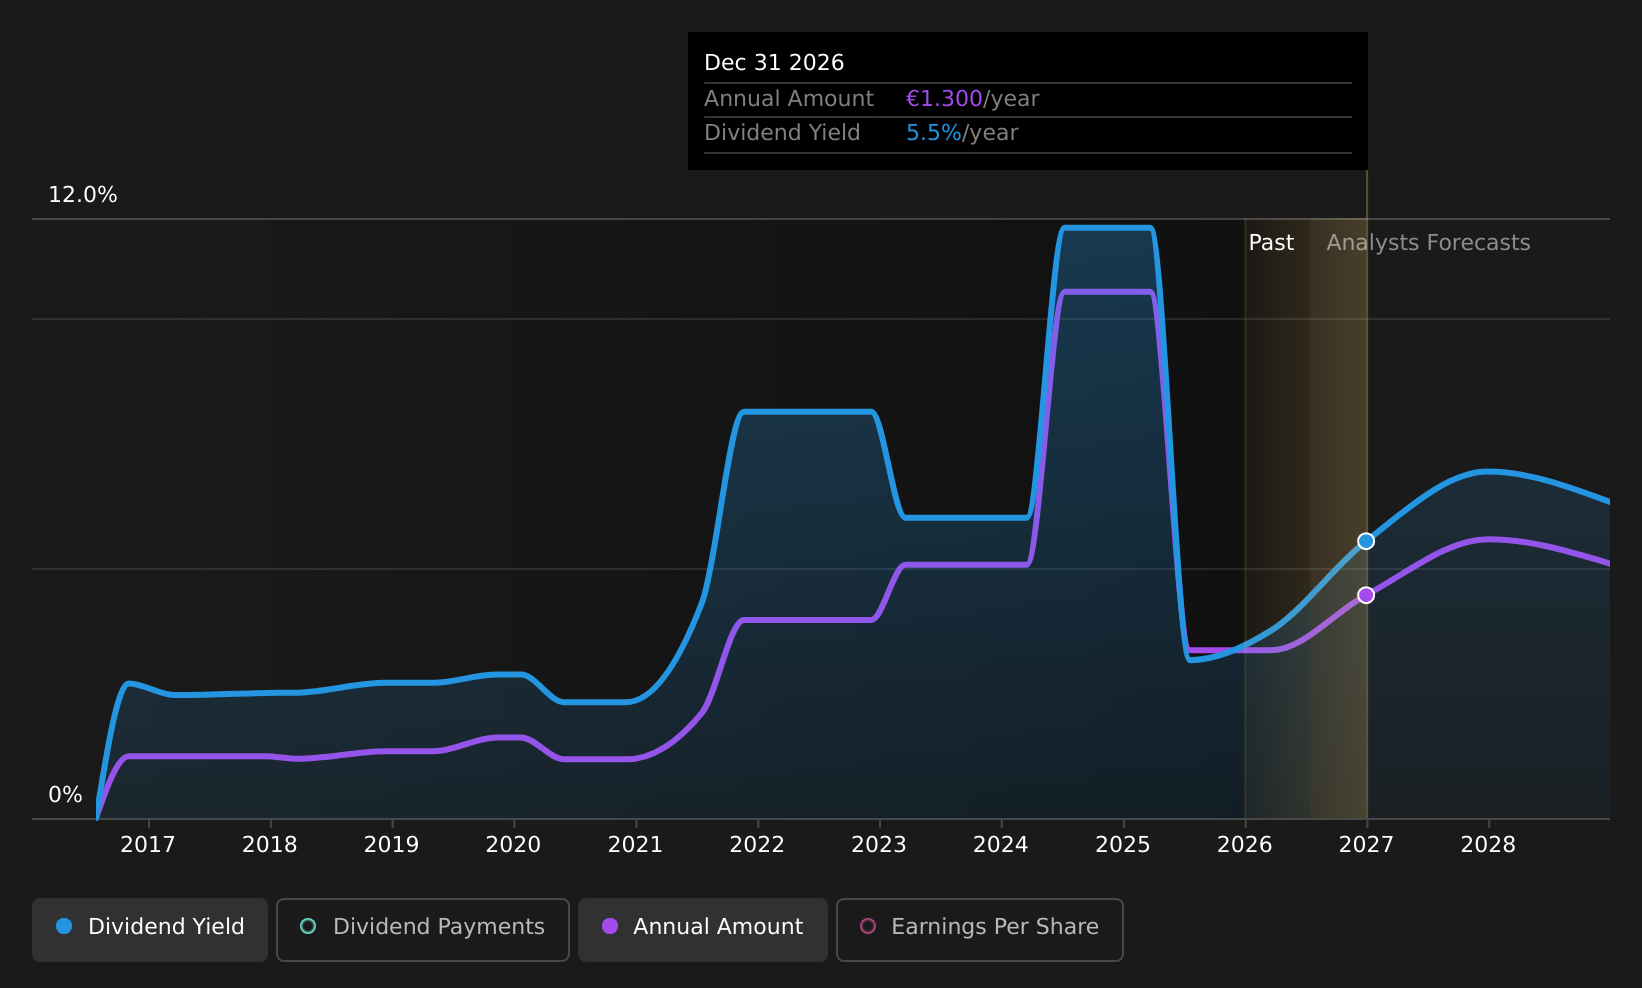Click the 0% y-axis label
1642x988 pixels.
[66, 795]
